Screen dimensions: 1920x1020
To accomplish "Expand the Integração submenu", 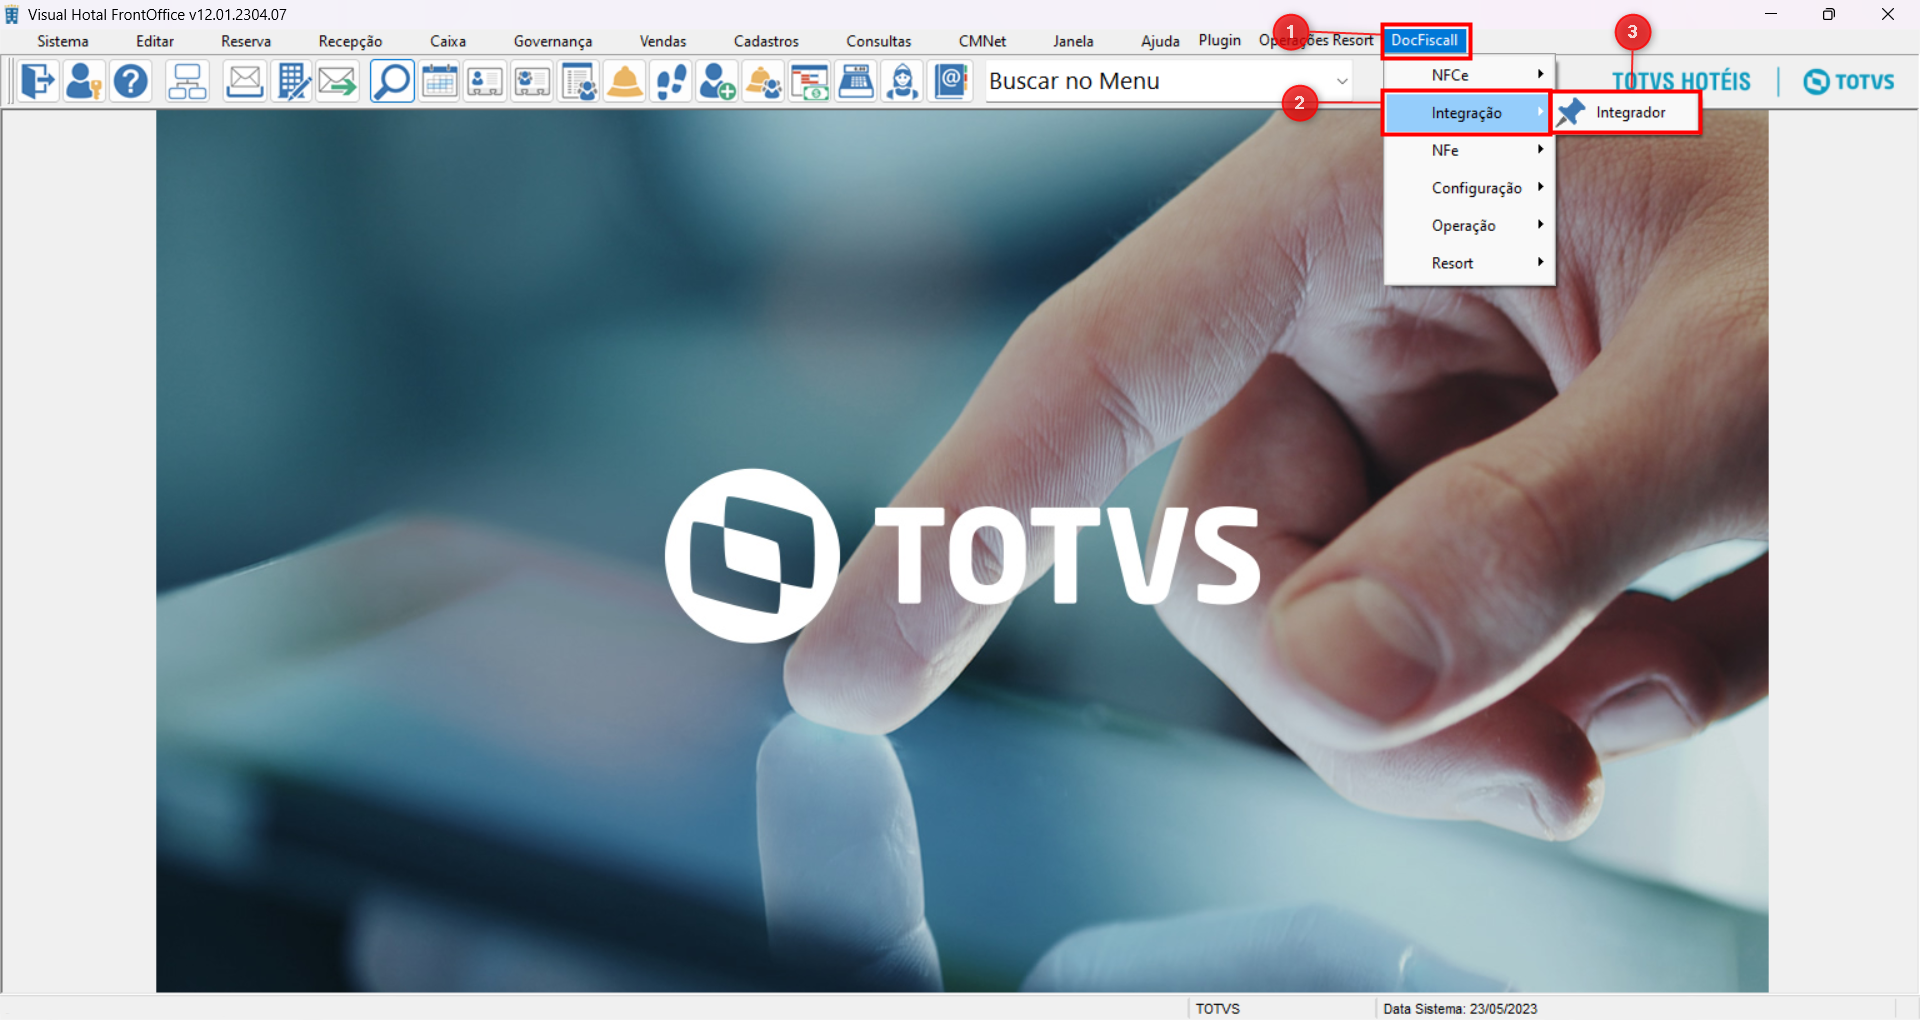I will [1467, 113].
